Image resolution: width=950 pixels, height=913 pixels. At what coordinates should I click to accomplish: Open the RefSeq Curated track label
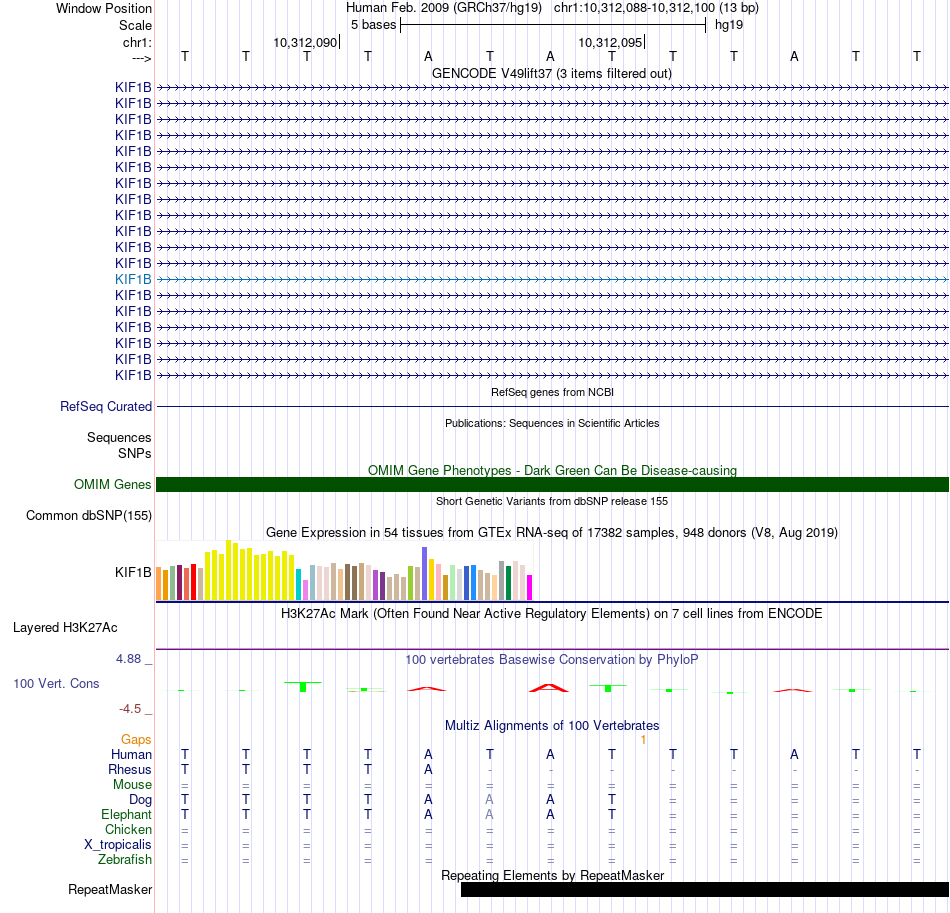pos(106,407)
